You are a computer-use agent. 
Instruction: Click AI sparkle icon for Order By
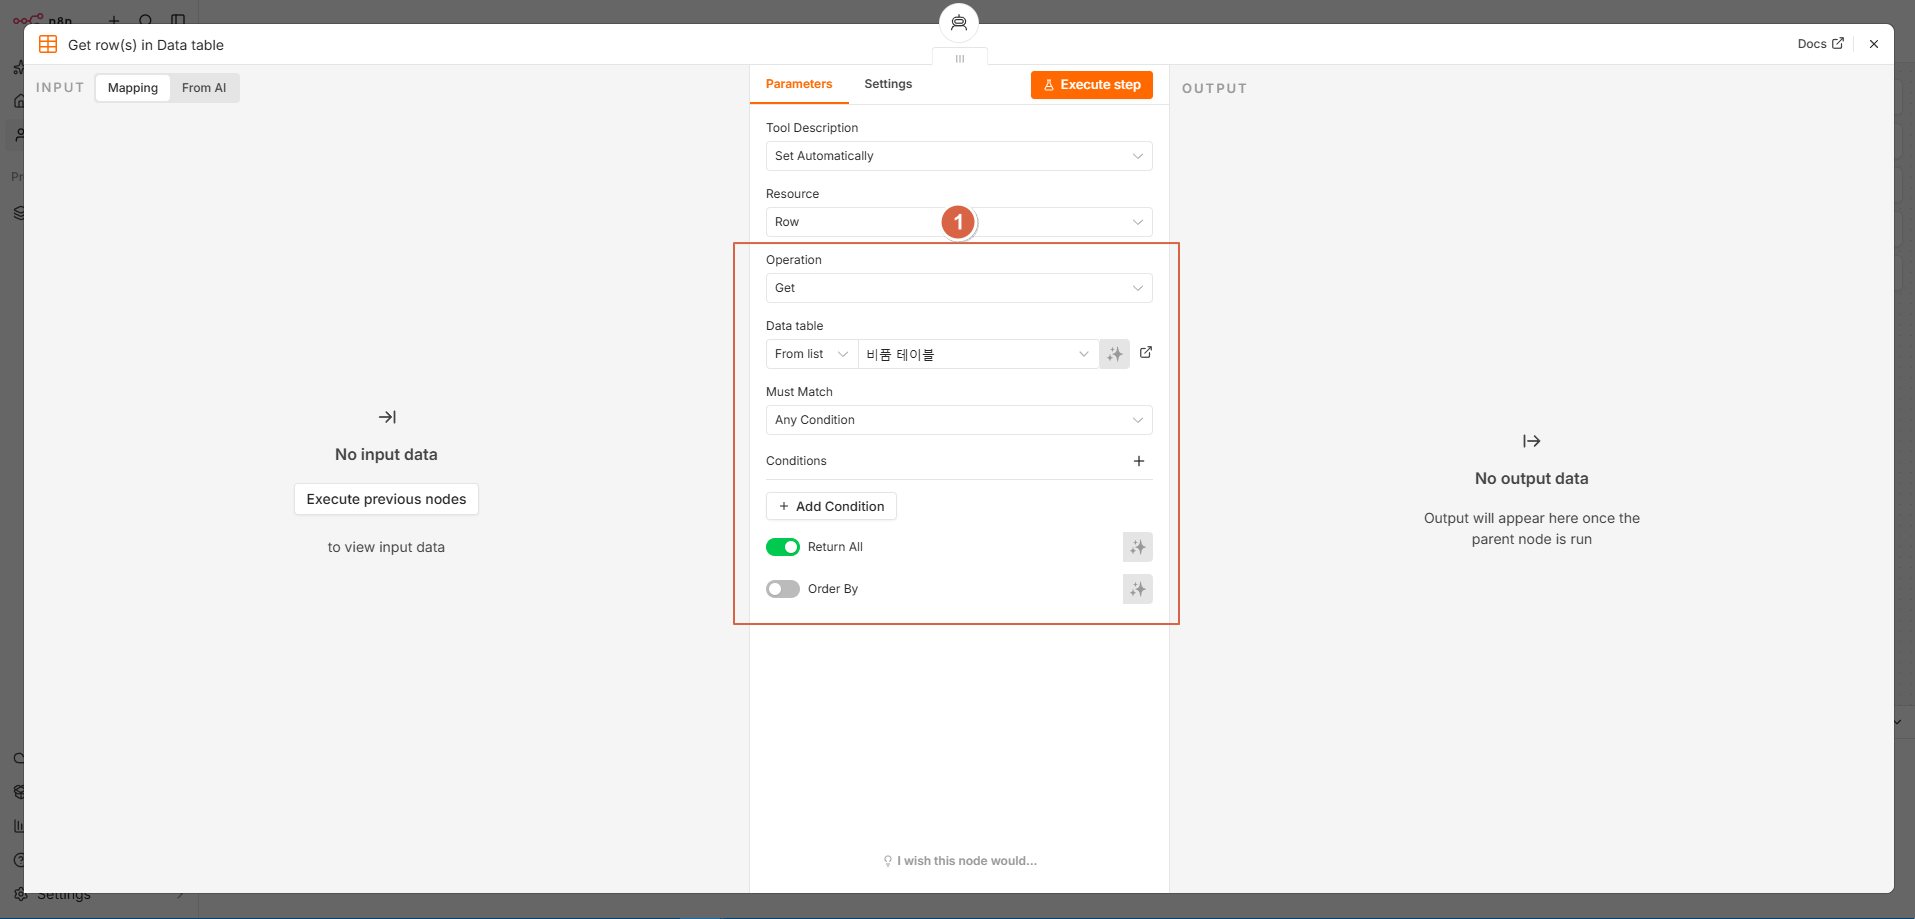[1138, 589]
